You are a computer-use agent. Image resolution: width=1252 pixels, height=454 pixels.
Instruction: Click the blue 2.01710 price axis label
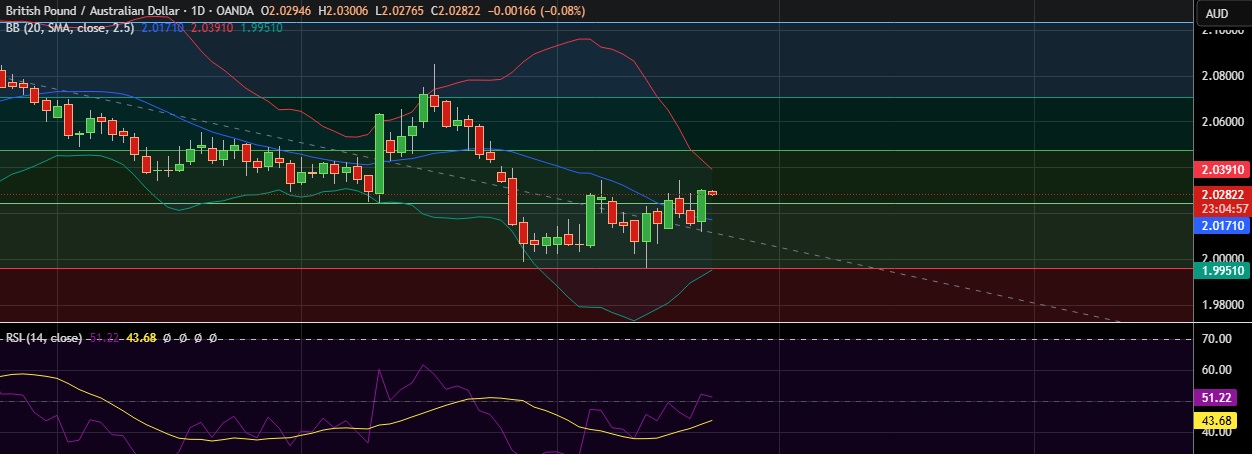[1222, 226]
